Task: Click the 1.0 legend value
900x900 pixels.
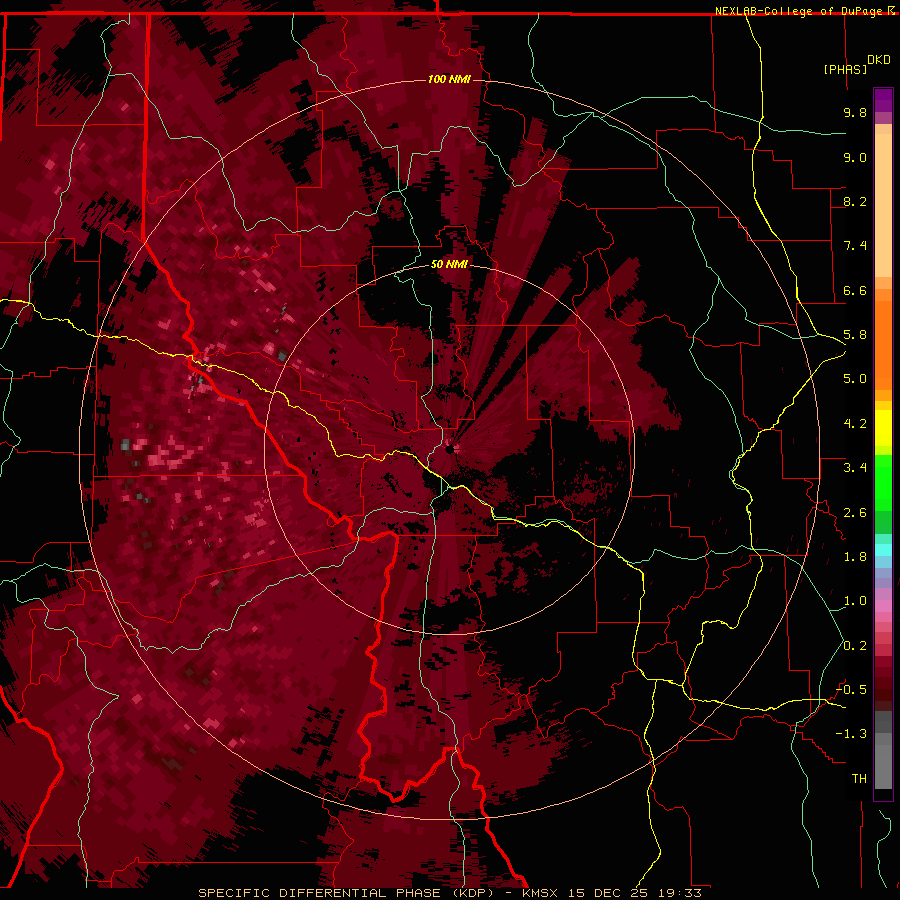Action: [855, 601]
